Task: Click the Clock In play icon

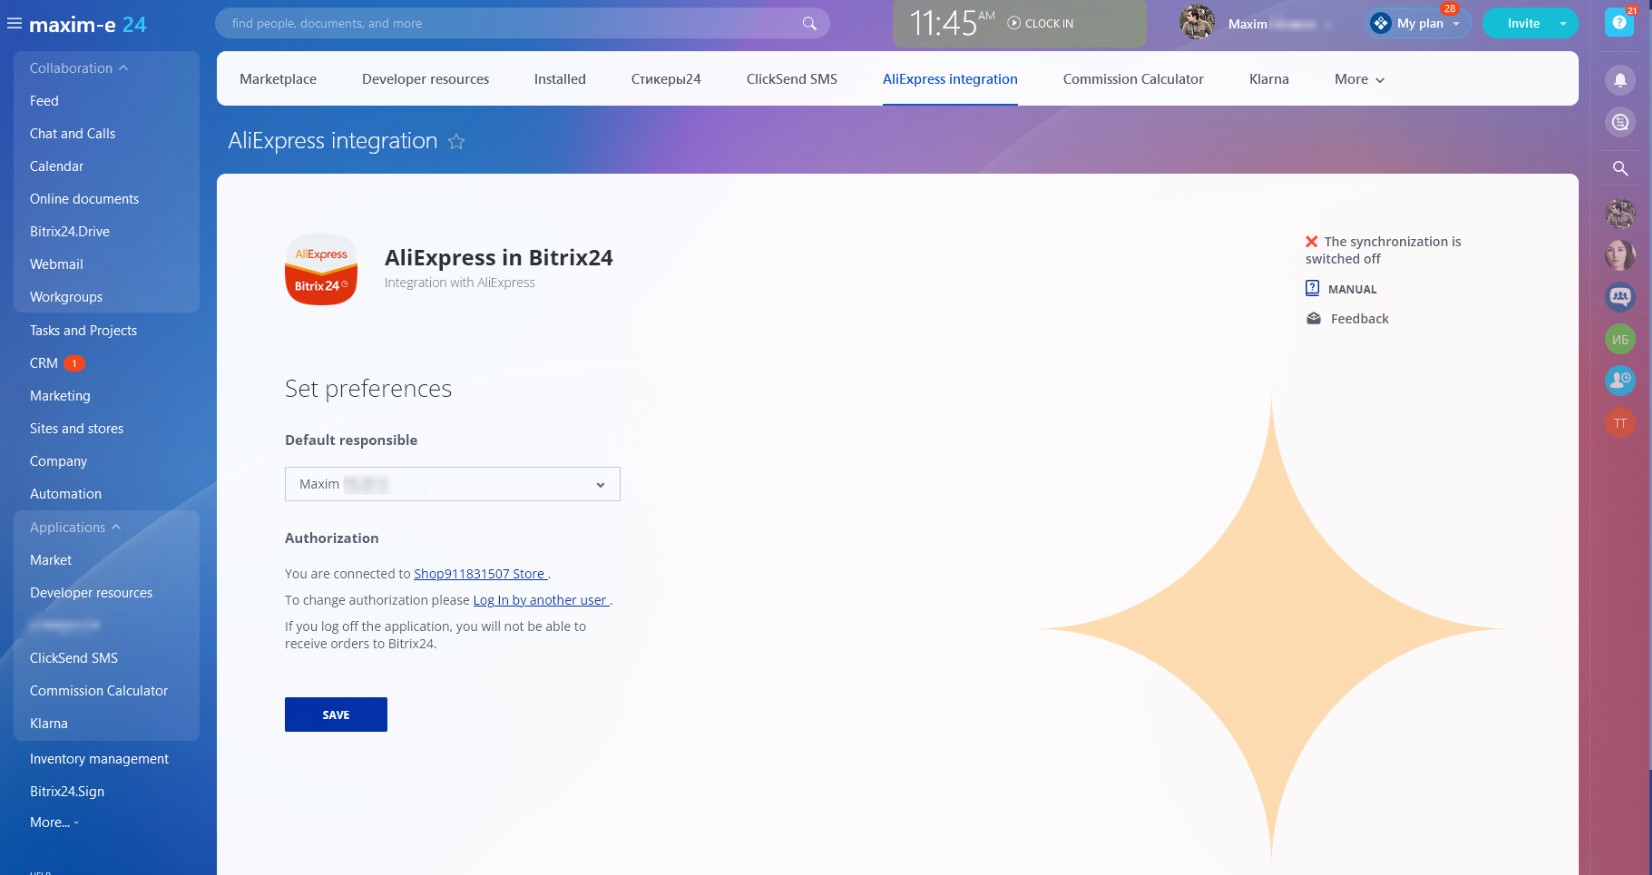Action: coord(1014,23)
